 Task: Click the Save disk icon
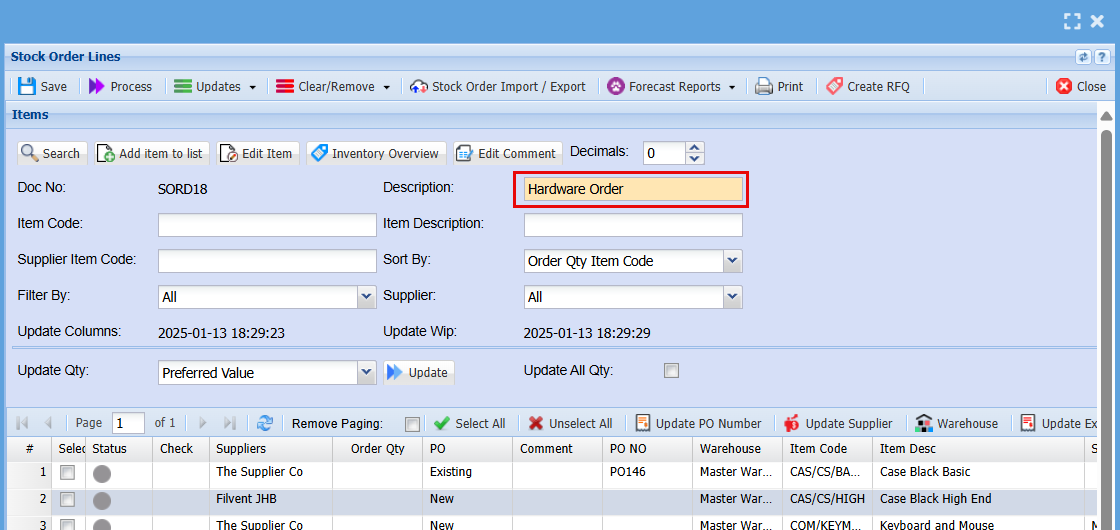[27, 87]
